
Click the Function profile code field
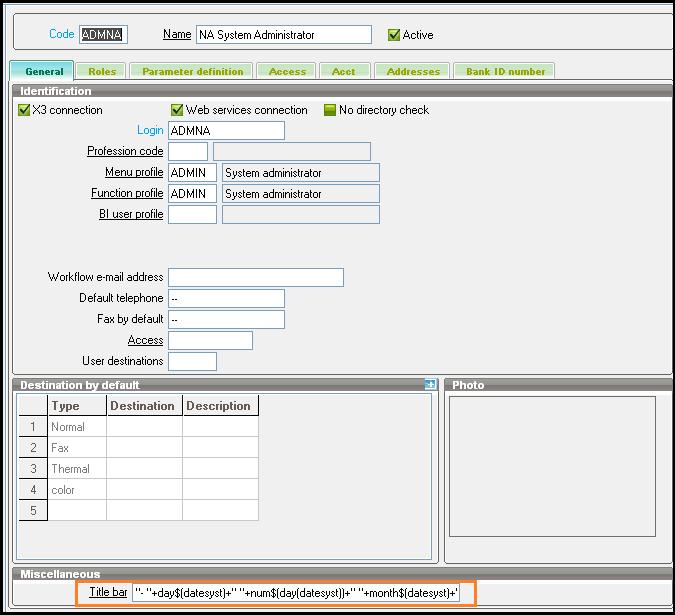(192, 194)
